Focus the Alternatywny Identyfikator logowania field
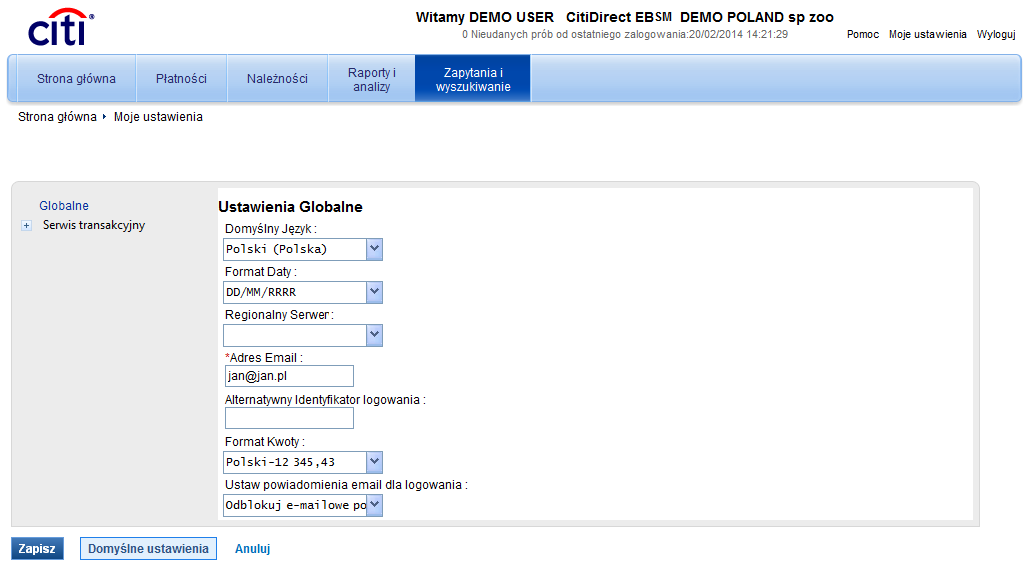1029x568 pixels. click(x=289, y=418)
